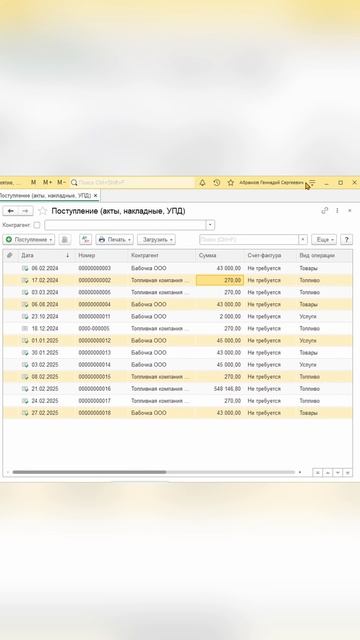This screenshot has height=640, width=360.
Task: Select the number cell 00000000015
Action: 94,377
